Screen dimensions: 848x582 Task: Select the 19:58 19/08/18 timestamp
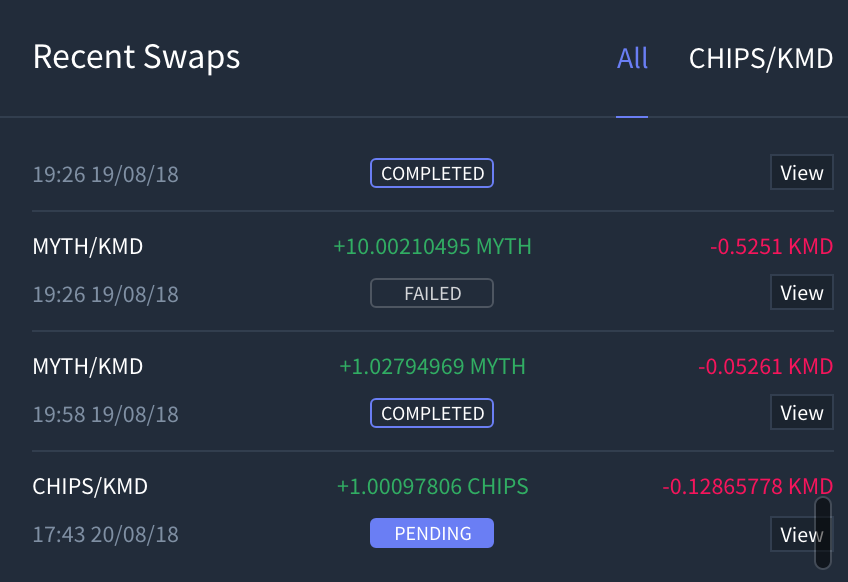(x=105, y=414)
